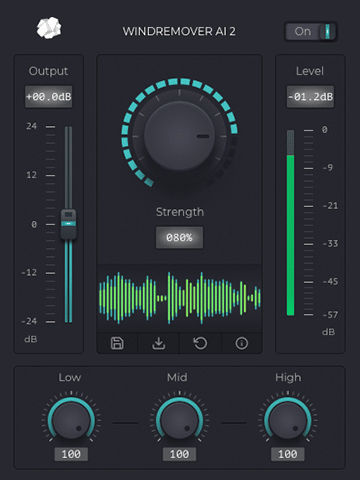Click the Mid 100 value box
This screenshot has width=360, height=480.
179,454
